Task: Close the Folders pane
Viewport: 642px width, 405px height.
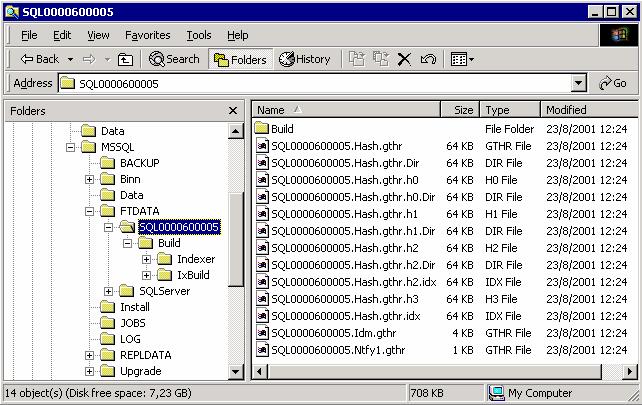Action: [233, 111]
